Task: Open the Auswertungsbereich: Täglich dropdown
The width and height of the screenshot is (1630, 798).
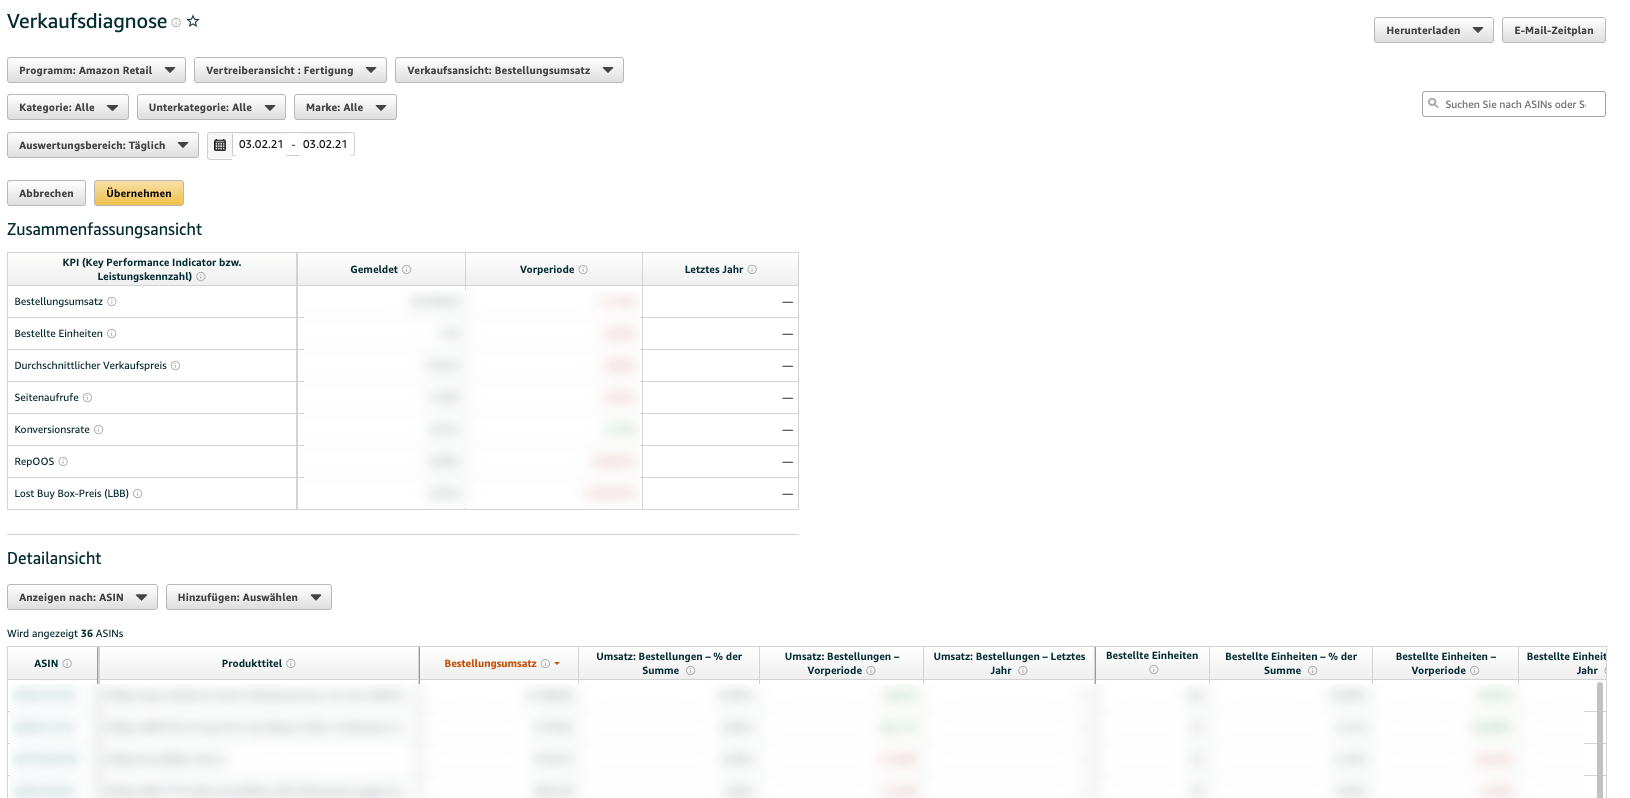Action: (102, 145)
